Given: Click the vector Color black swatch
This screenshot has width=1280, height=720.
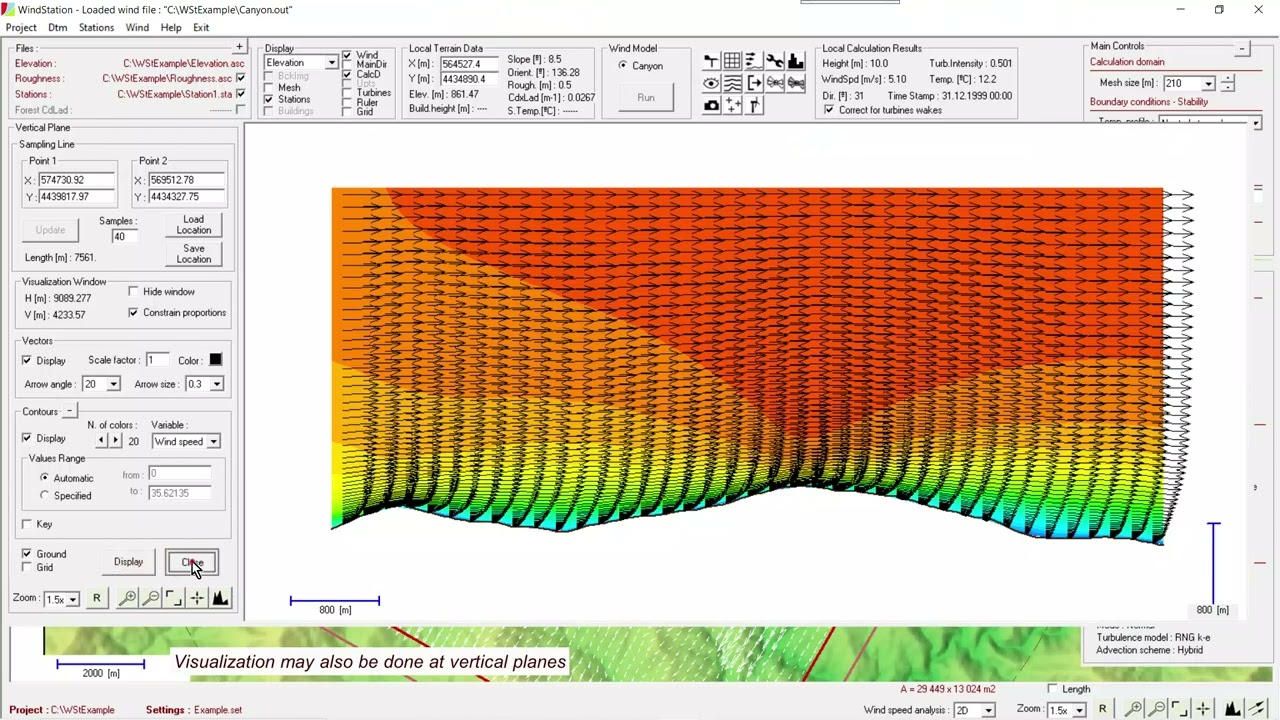Looking at the screenshot, I should point(215,360).
